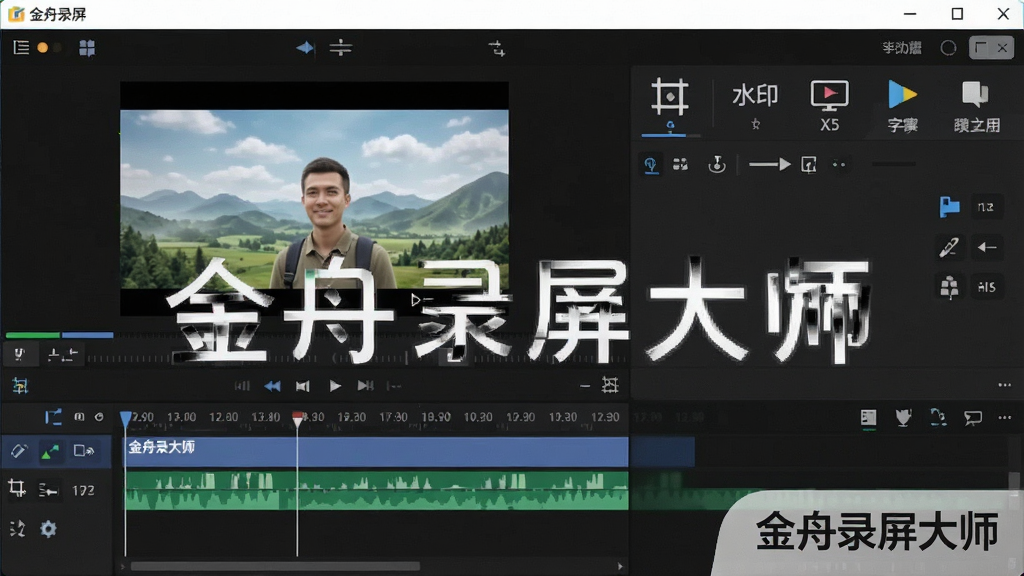This screenshot has width=1024, height=576.
Task: Click the red playhead marker on the ruler
Action: coord(297,418)
